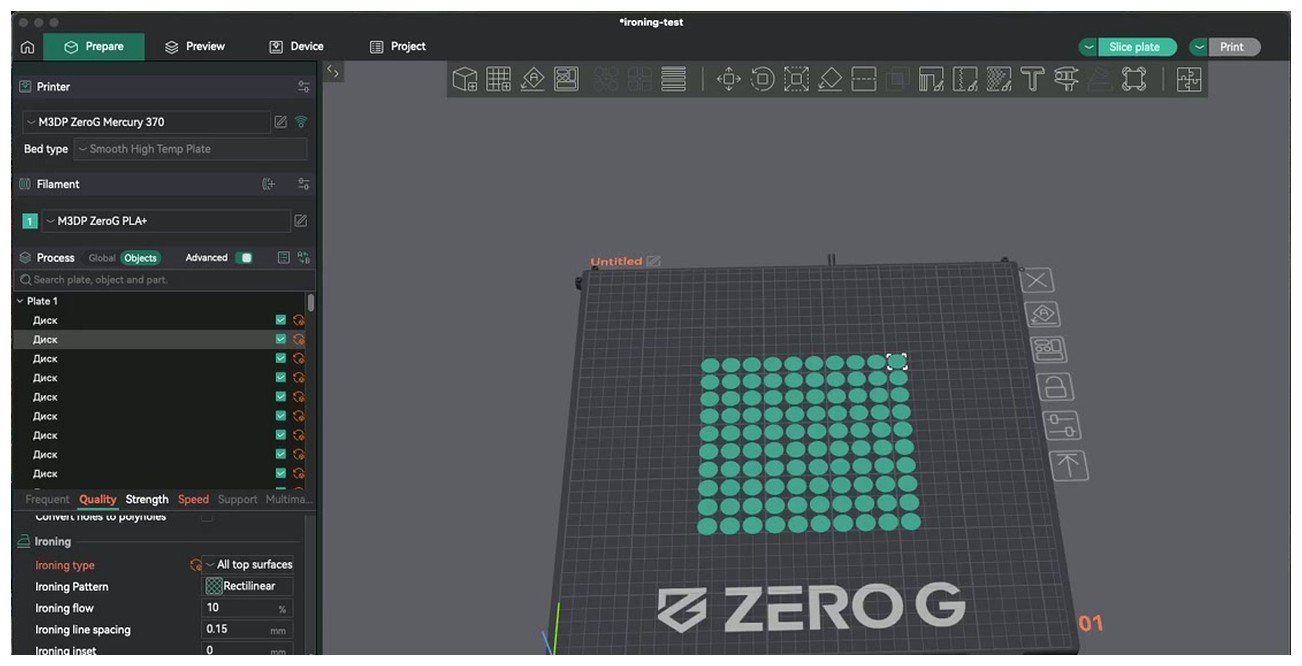Select the Cut tool
This screenshot has height=666, width=1302.
coord(864,79)
